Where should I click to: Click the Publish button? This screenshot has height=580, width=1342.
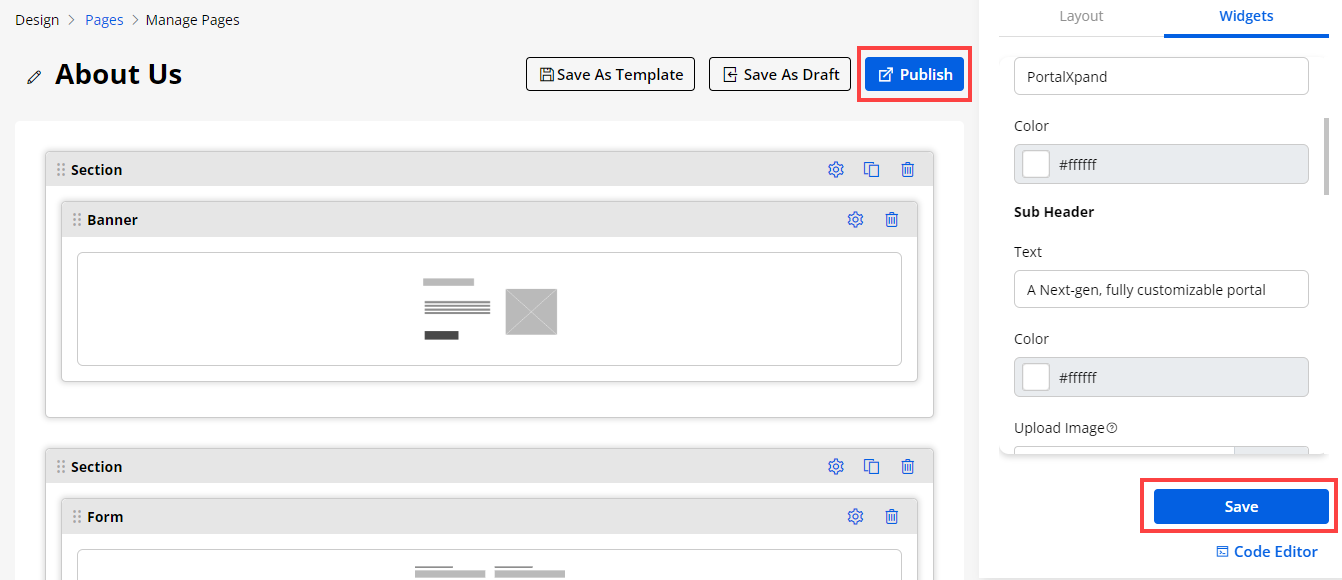pos(914,75)
